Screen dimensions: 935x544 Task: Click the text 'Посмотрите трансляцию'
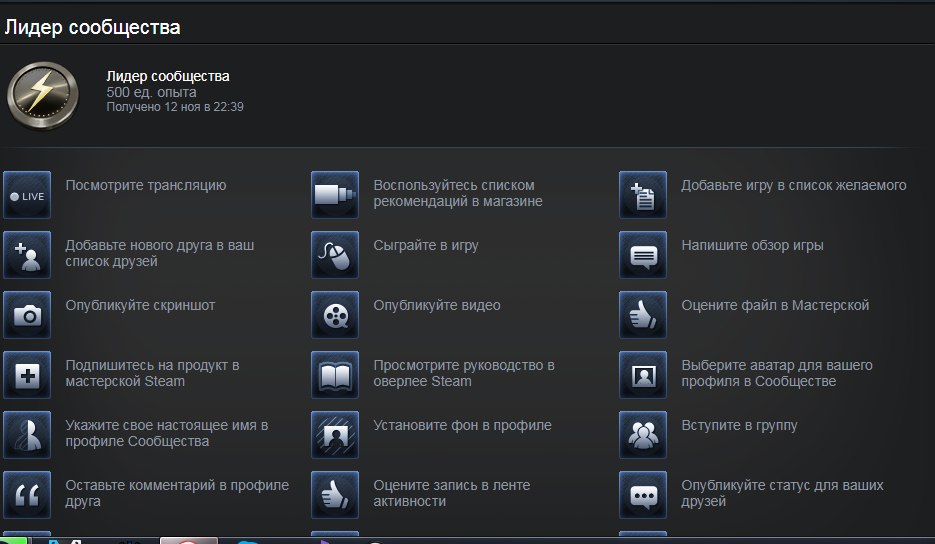click(146, 186)
